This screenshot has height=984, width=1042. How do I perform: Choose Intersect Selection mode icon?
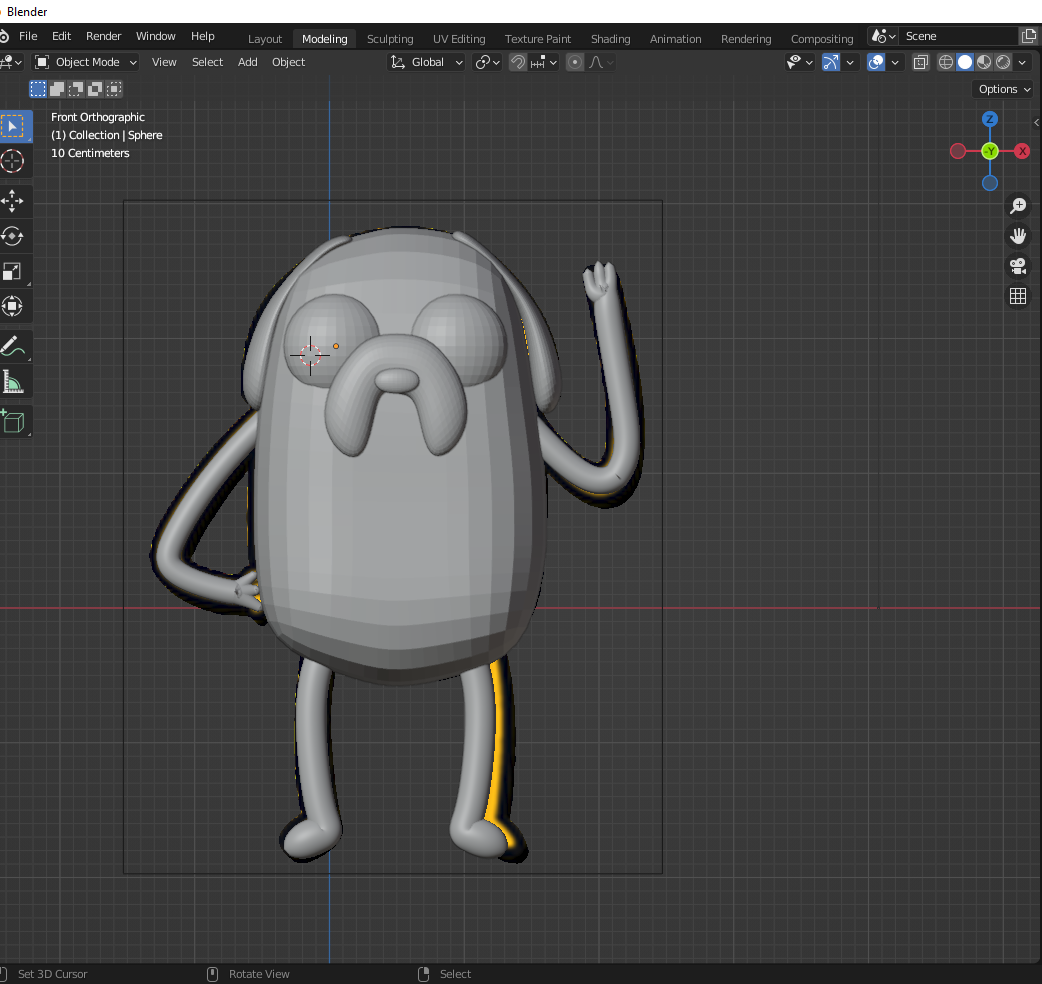pyautogui.click(x=114, y=89)
